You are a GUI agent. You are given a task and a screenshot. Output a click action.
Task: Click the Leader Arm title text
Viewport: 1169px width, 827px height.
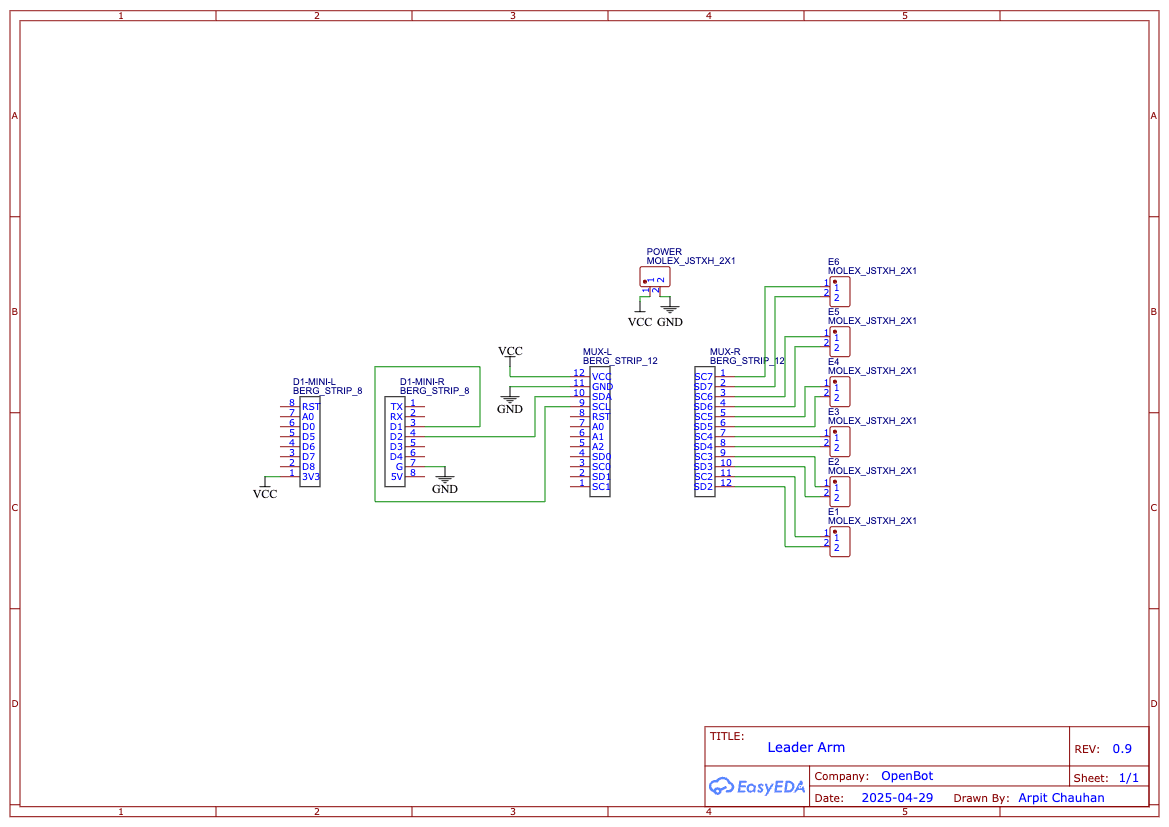(x=806, y=747)
